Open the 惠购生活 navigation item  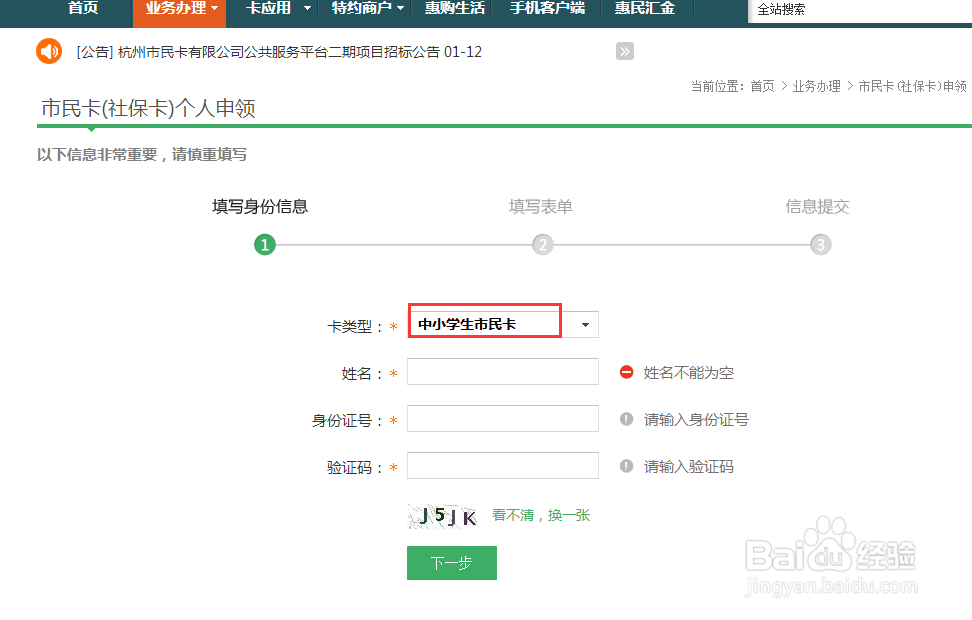click(454, 9)
